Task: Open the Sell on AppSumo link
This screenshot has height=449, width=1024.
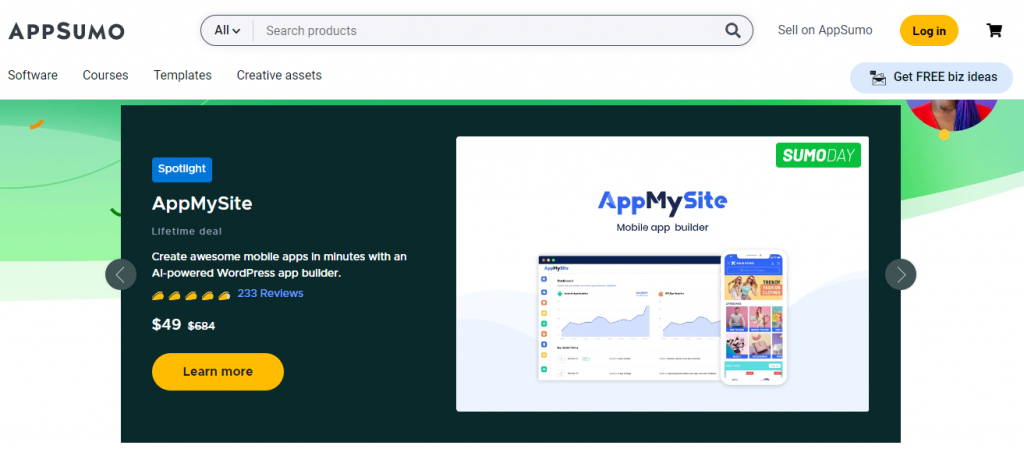Action: coord(825,30)
